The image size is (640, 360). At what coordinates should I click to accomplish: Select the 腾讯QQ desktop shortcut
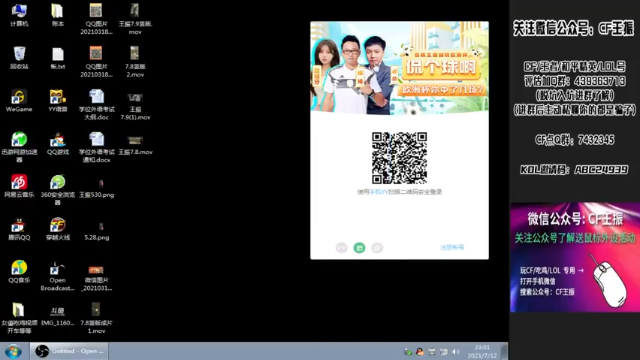click(x=19, y=229)
